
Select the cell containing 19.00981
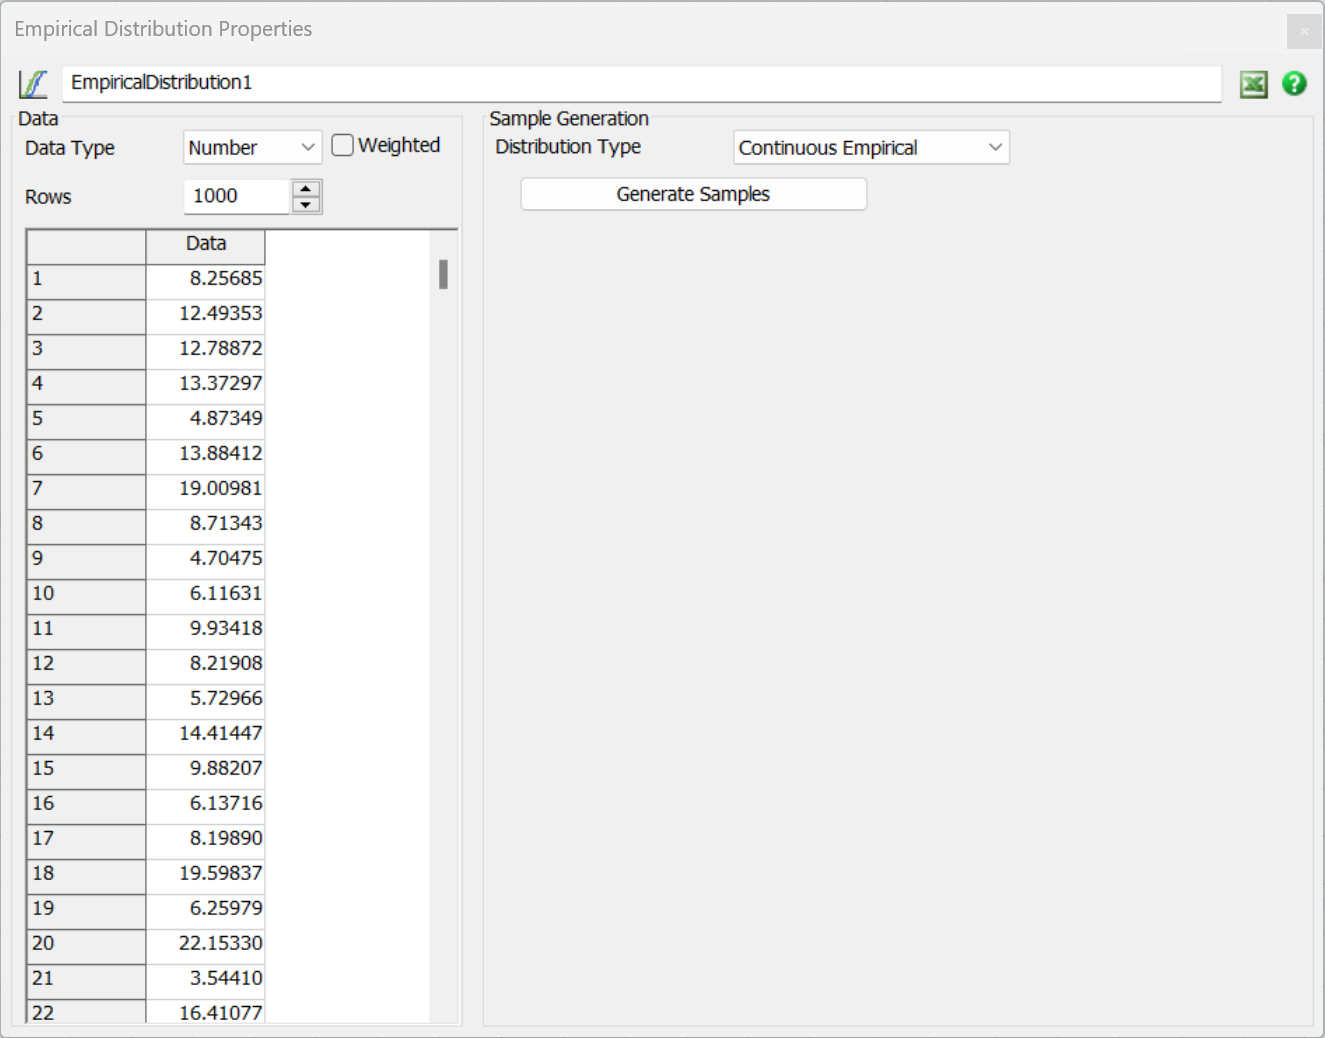(205, 489)
